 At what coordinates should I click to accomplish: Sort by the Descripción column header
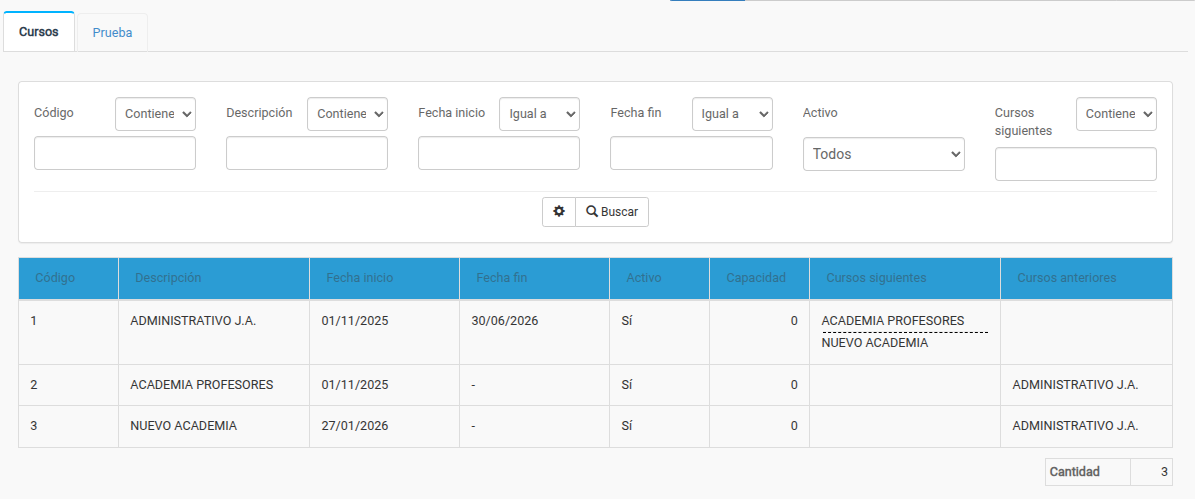coord(168,278)
